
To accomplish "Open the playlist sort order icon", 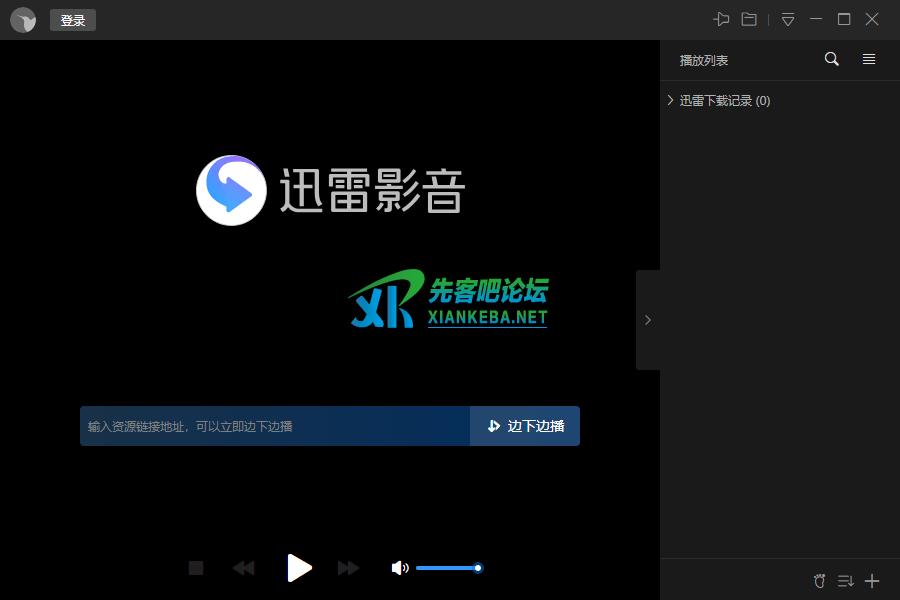I will [846, 581].
